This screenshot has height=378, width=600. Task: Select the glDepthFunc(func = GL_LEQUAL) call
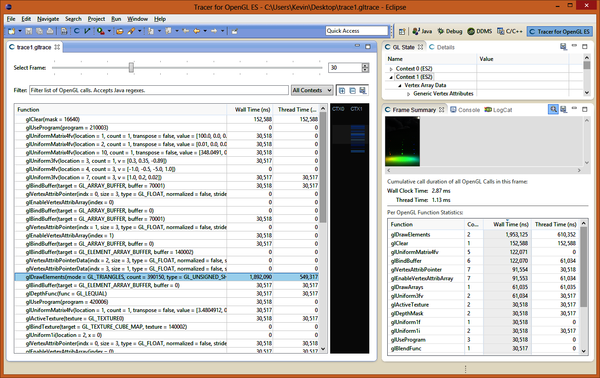point(166,294)
